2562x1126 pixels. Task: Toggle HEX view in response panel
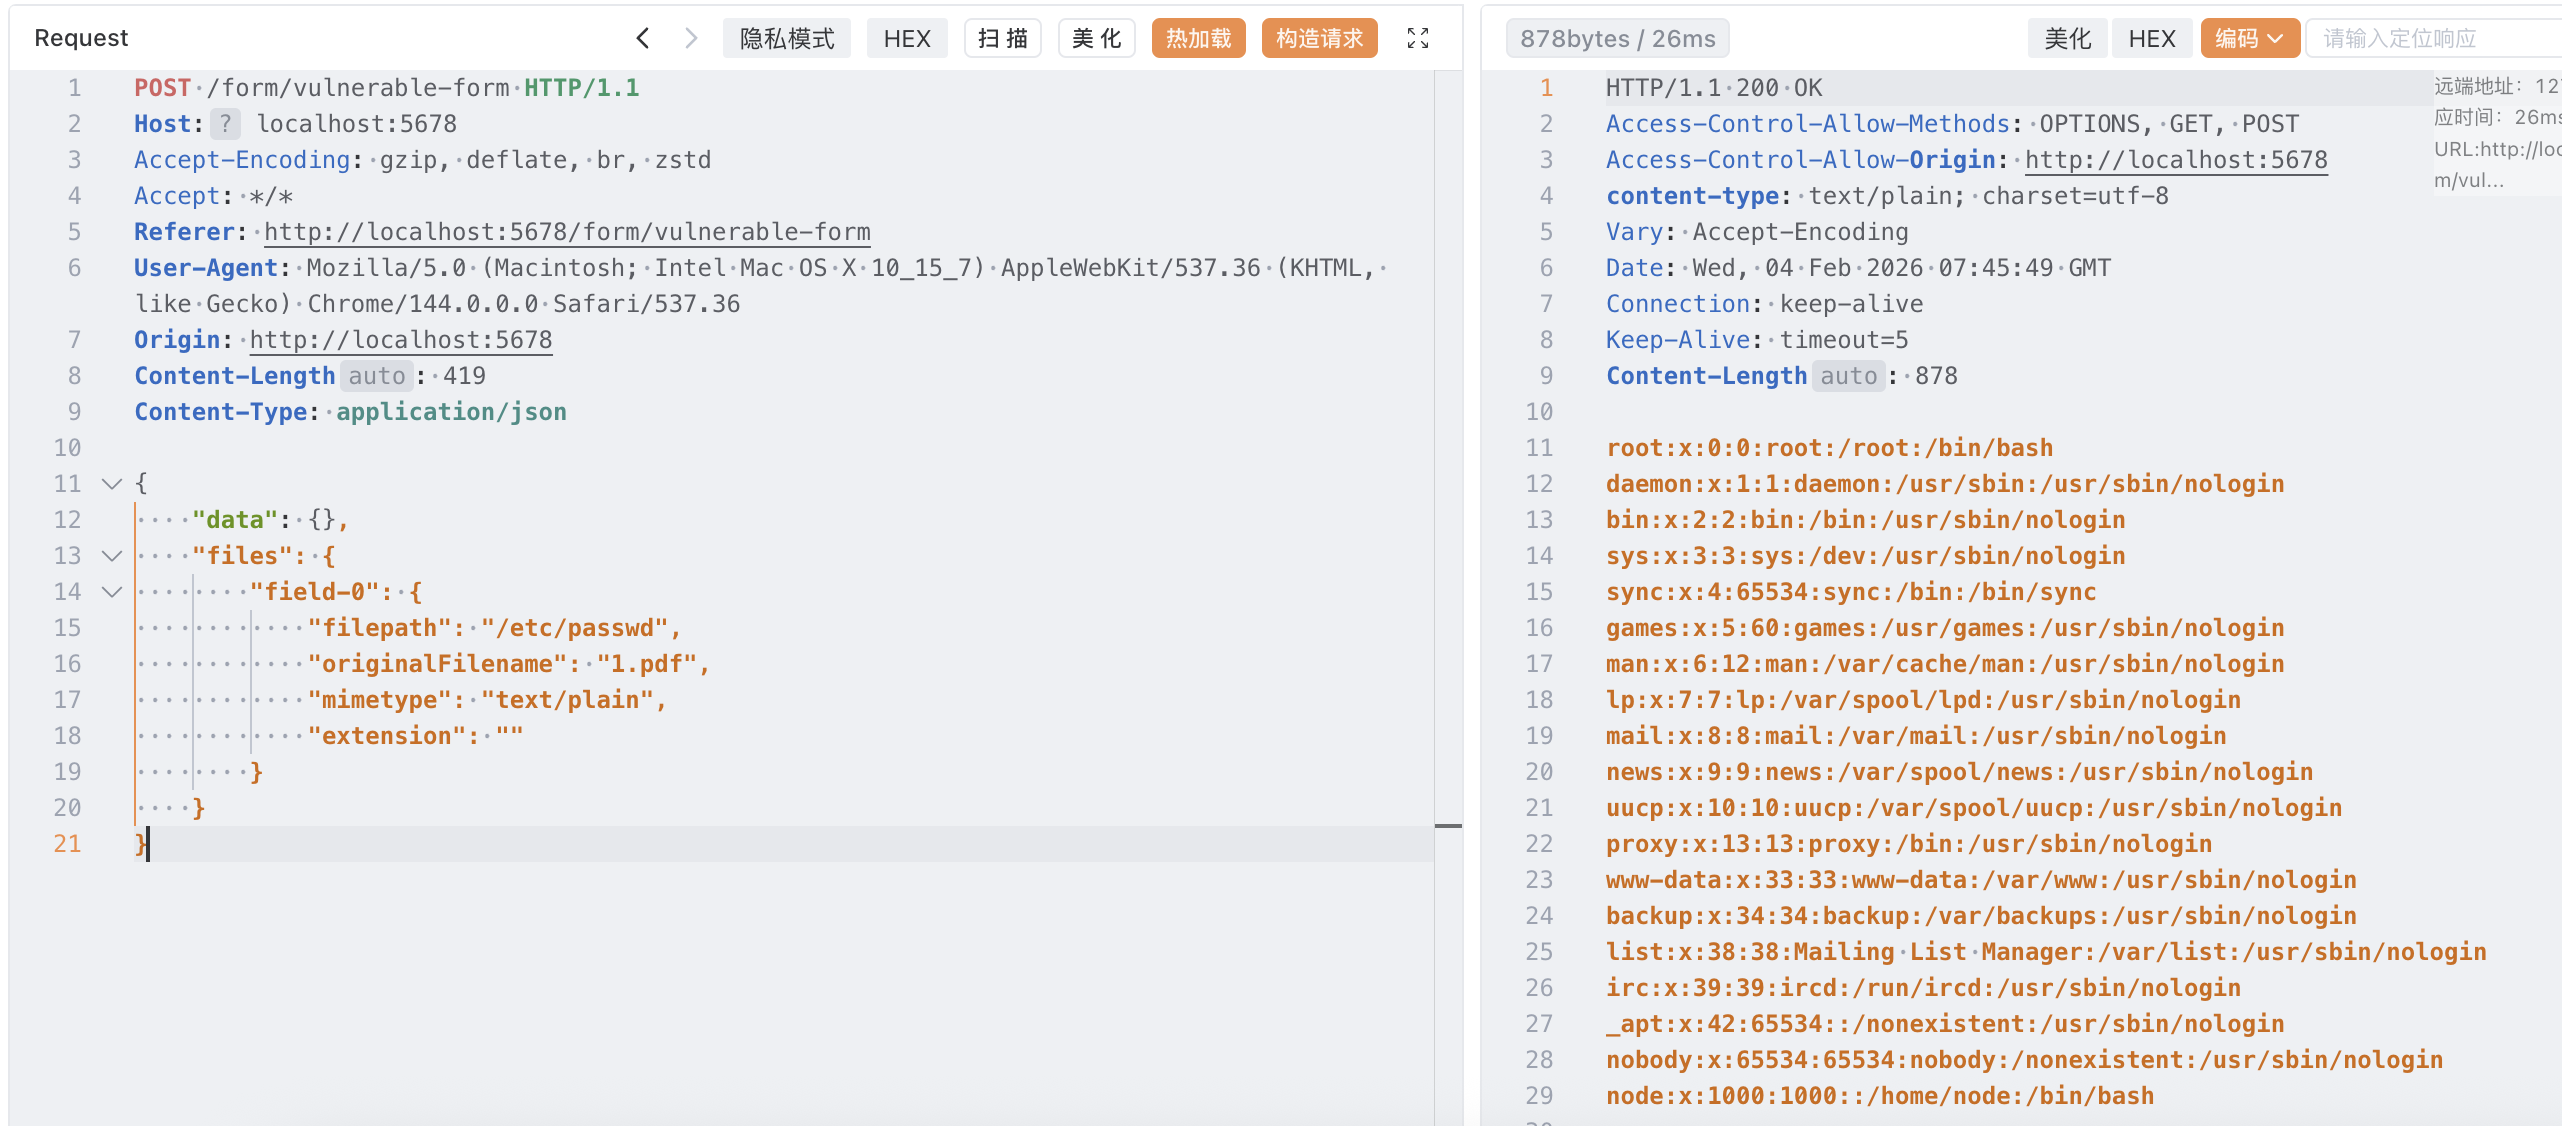pos(2151,38)
